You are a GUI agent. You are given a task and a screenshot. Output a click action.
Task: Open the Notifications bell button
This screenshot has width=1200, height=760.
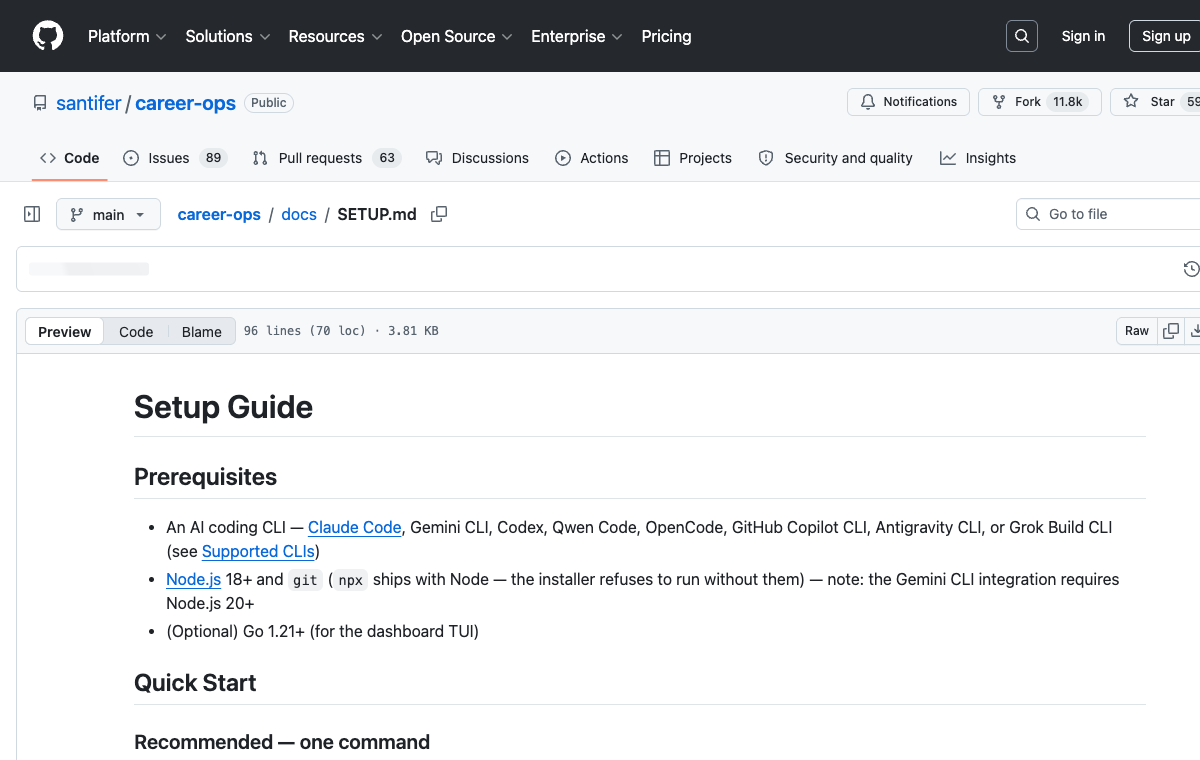(x=908, y=102)
